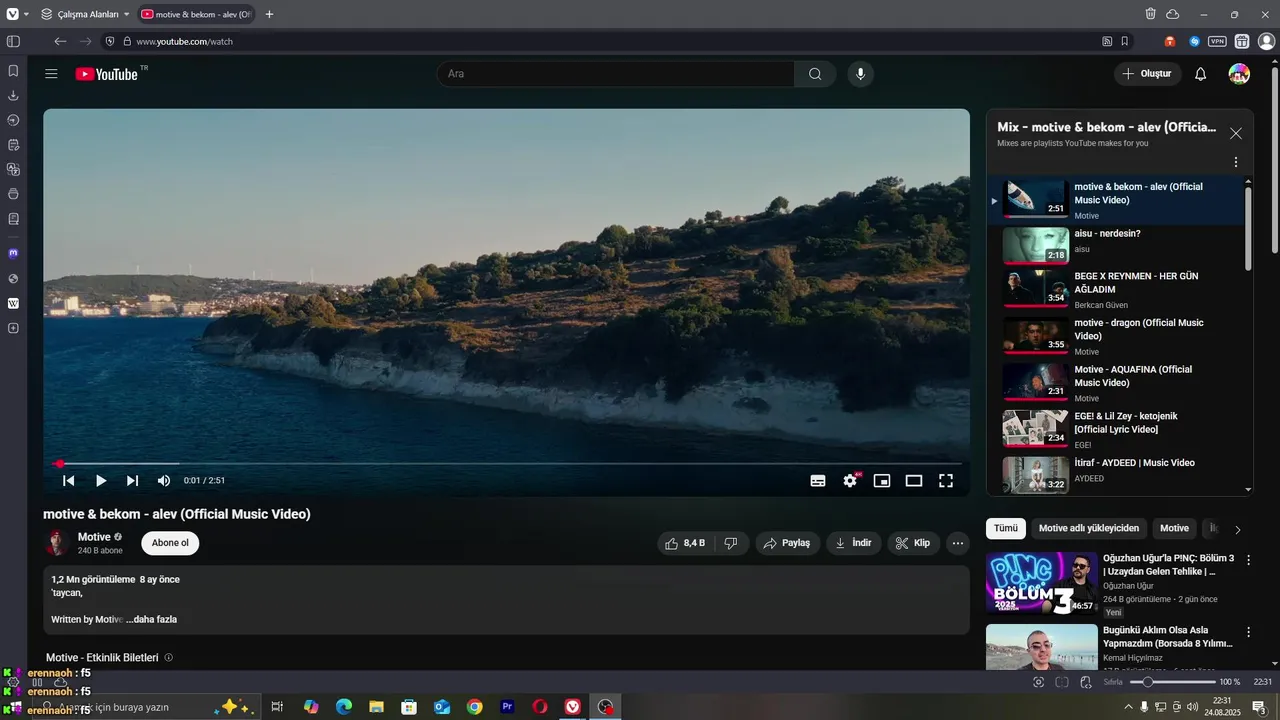Screen dimensions: 1280x720
Task: Play 'BEGE X REYNMEN - HER GÜN AĞLADIM'
Action: coord(1117,290)
